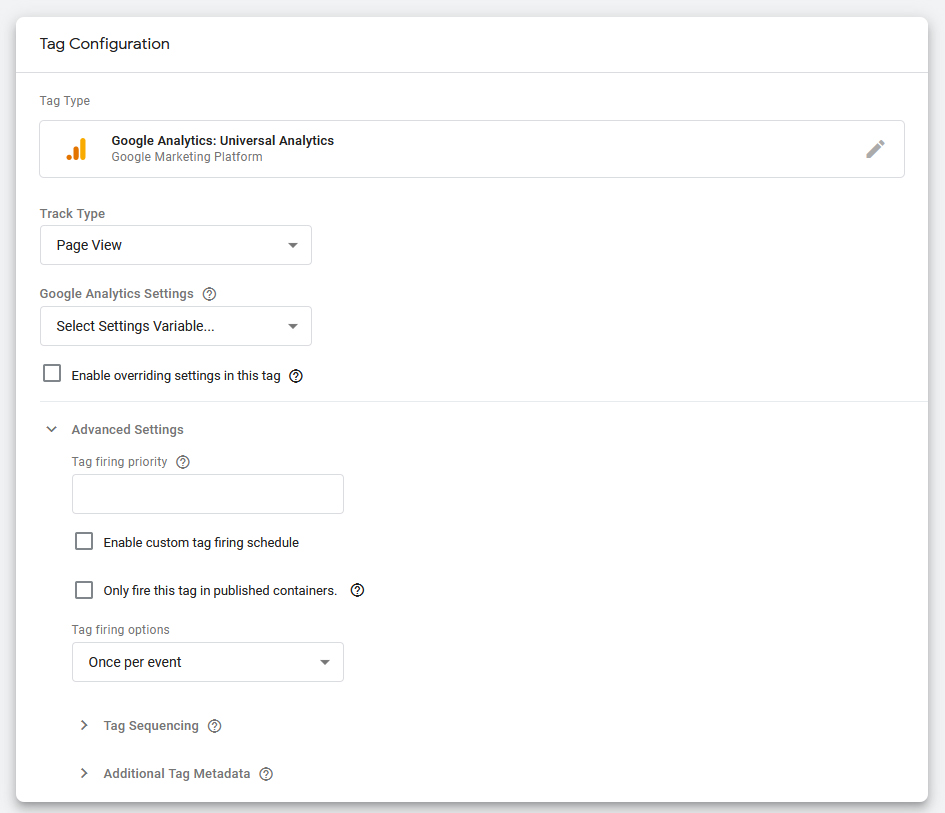Click the Tag firing priority input field
This screenshot has width=945, height=813.
(208, 494)
